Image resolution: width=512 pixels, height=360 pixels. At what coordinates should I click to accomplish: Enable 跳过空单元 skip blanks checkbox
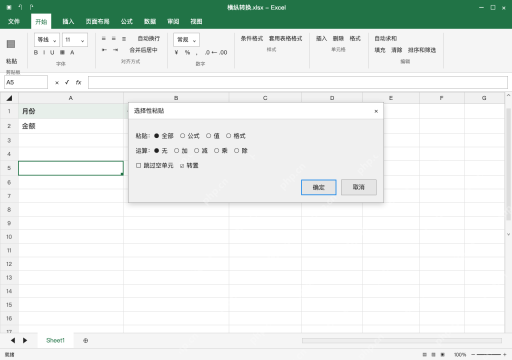pyautogui.click(x=139, y=165)
